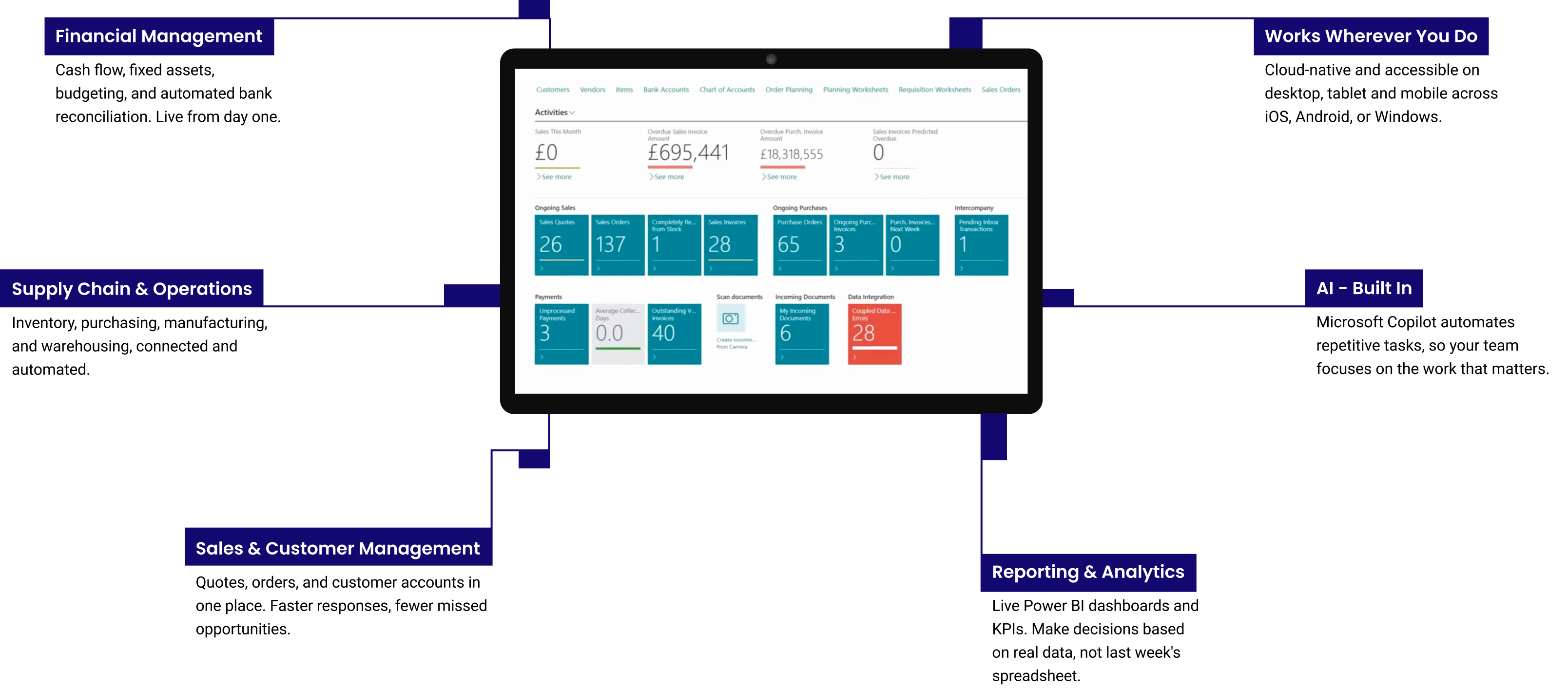The height and width of the screenshot is (688, 1568).
Task: Open the Average Collection Days grey tile
Action: (x=617, y=334)
